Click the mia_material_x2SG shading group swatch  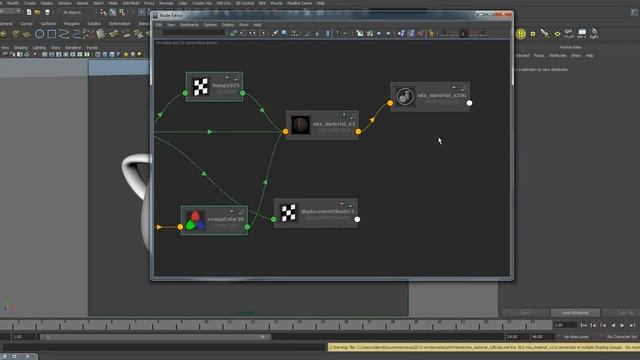[405, 96]
